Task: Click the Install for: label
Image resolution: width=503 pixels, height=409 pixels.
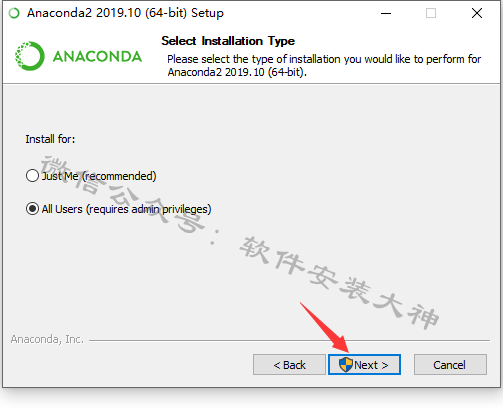Action: point(50,139)
